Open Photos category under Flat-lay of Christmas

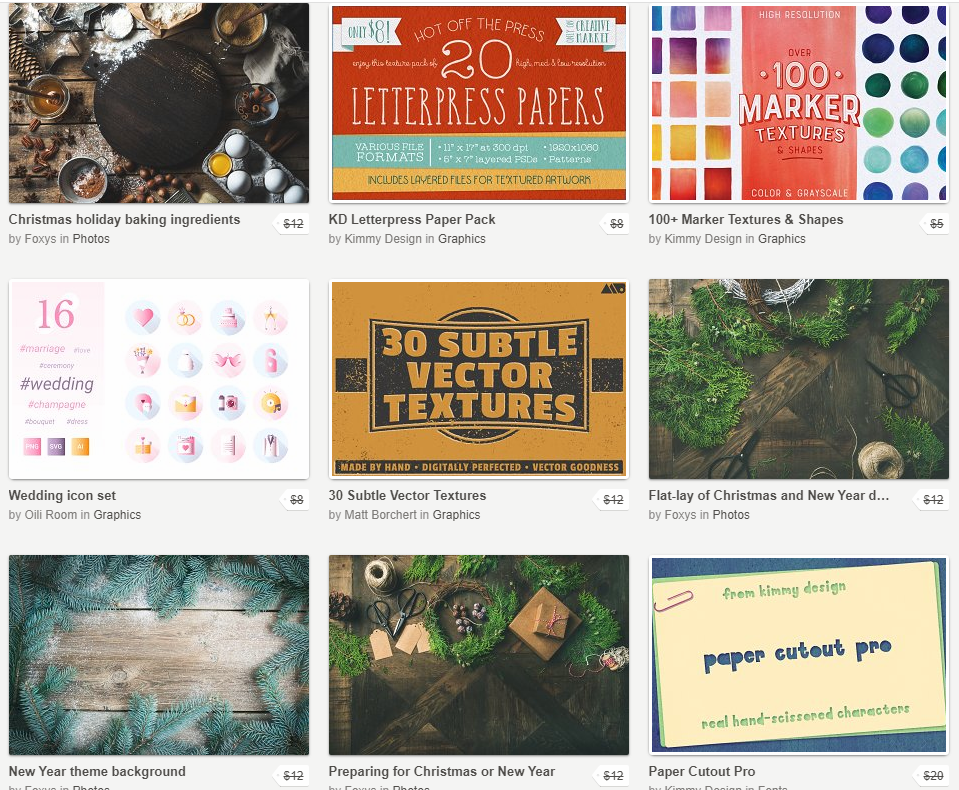pyautogui.click(x=731, y=515)
